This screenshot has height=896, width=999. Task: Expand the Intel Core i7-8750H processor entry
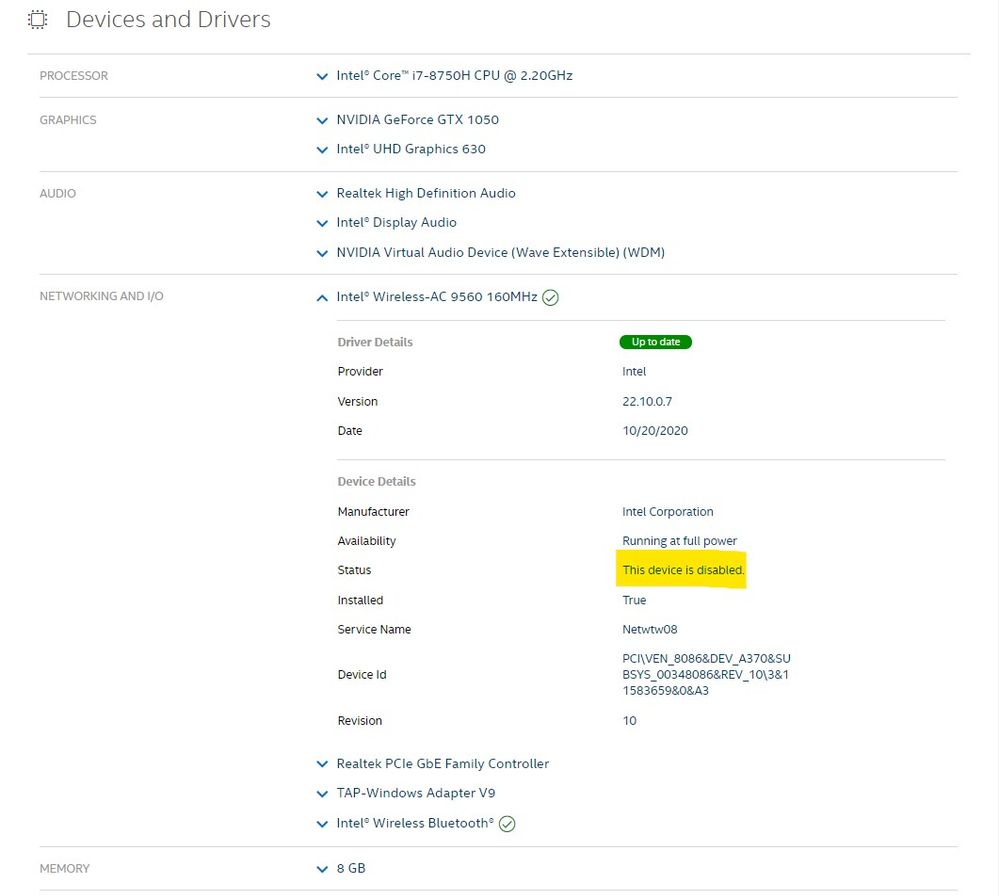click(x=322, y=76)
